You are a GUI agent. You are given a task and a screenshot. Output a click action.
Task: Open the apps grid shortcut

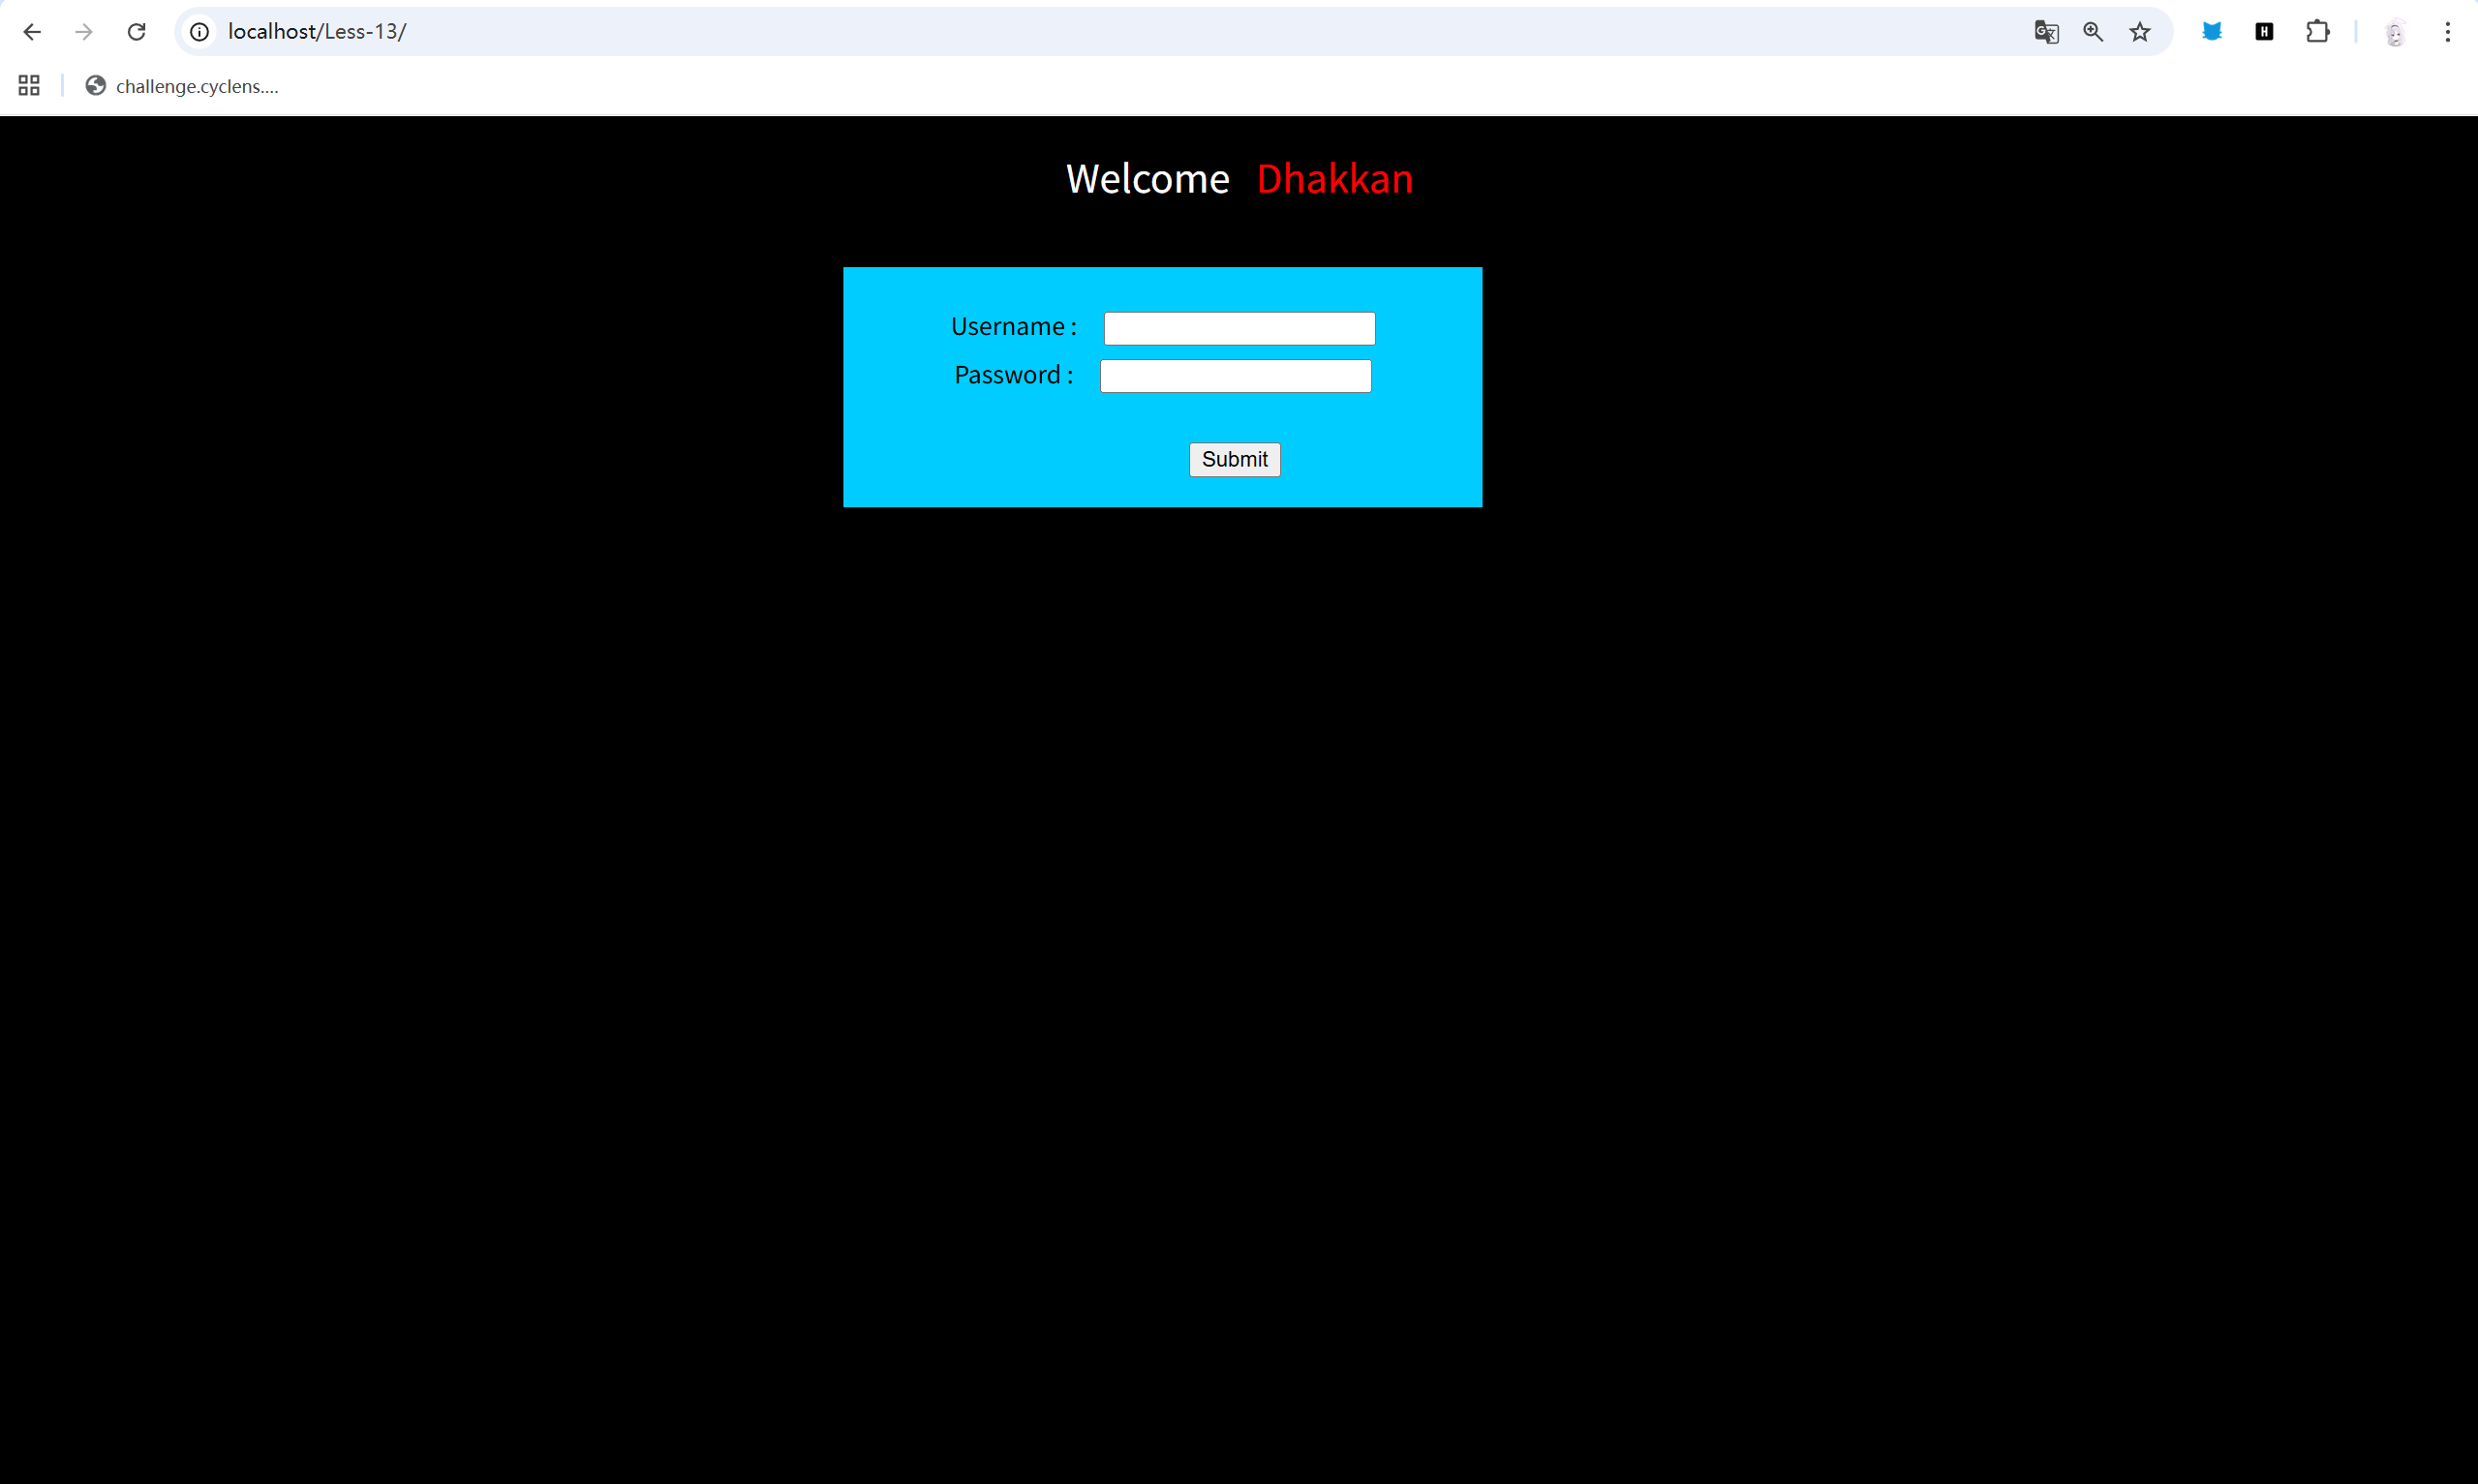click(x=29, y=86)
